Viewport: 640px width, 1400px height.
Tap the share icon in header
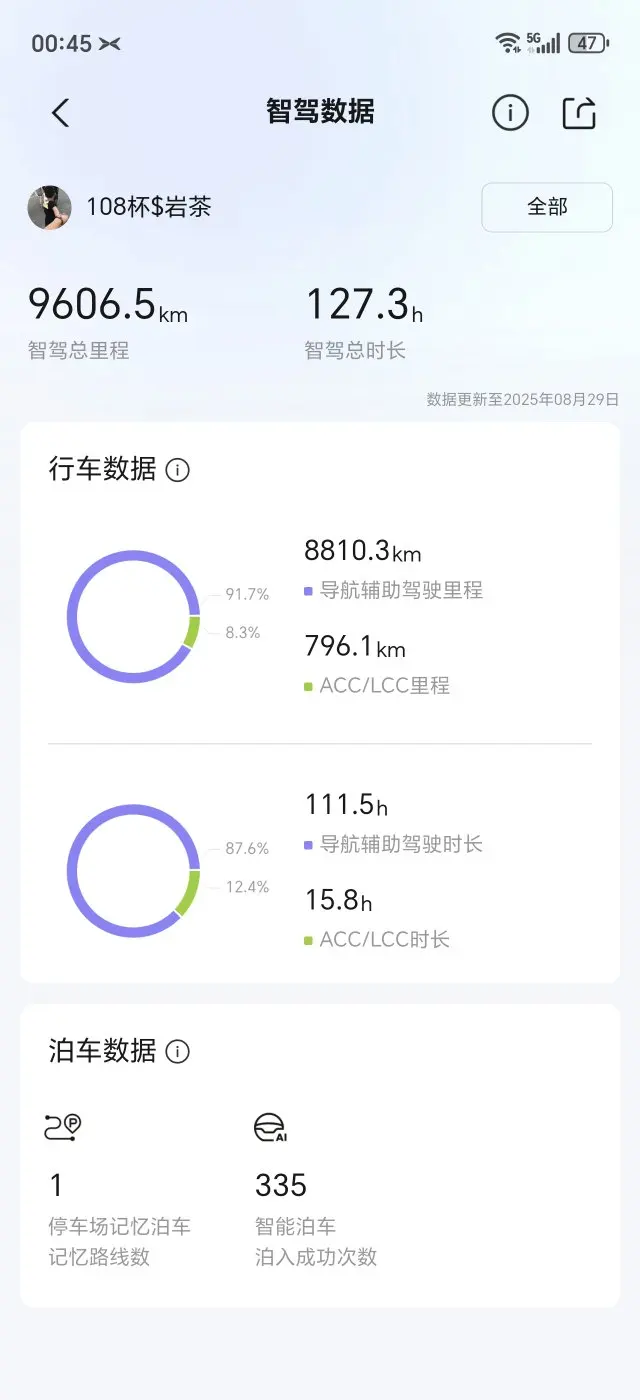579,113
